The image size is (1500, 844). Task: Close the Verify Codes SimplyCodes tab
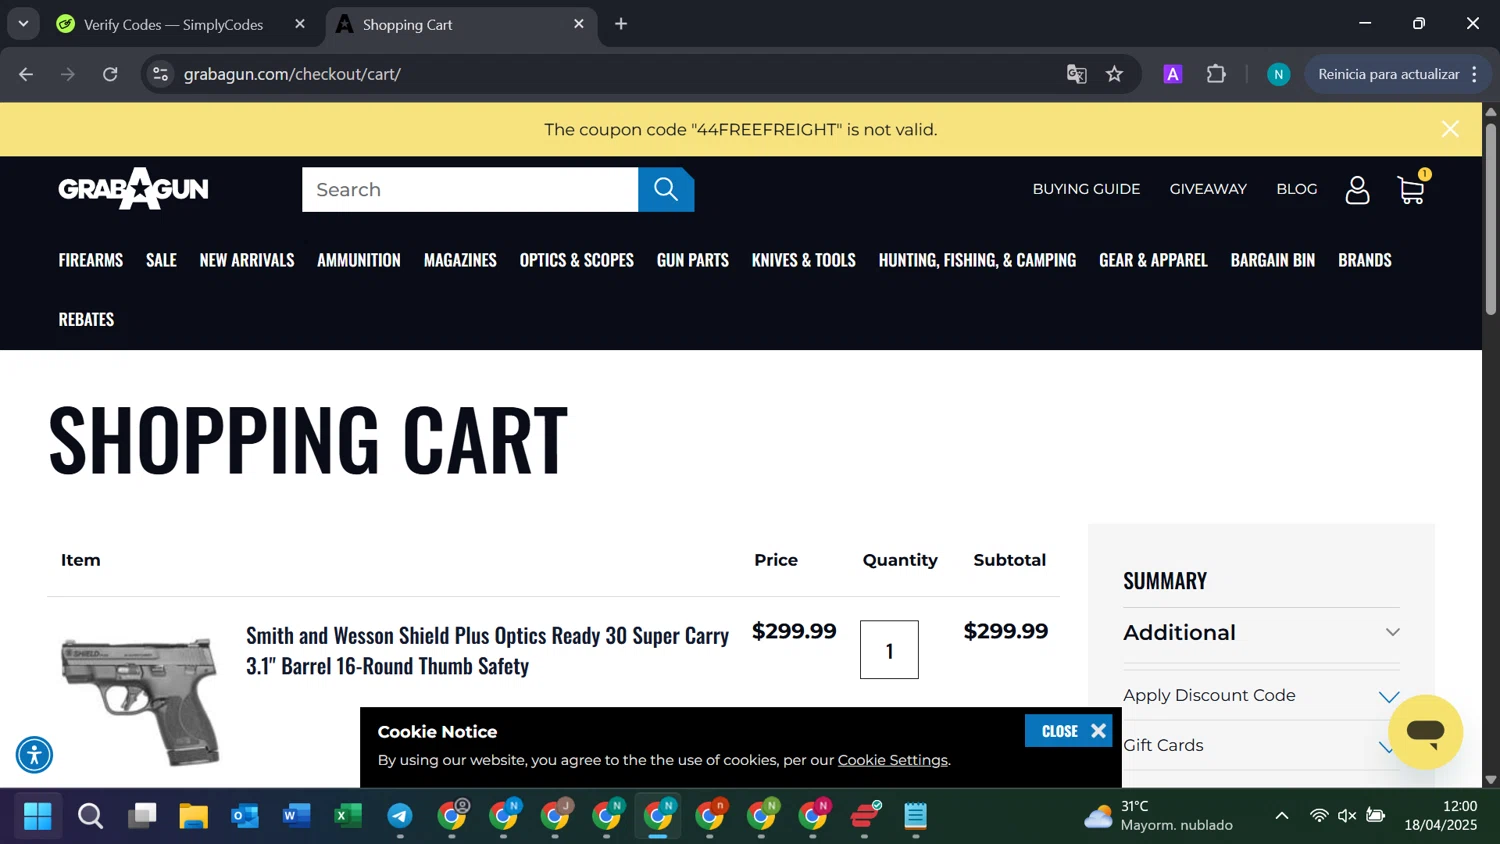tap(300, 24)
